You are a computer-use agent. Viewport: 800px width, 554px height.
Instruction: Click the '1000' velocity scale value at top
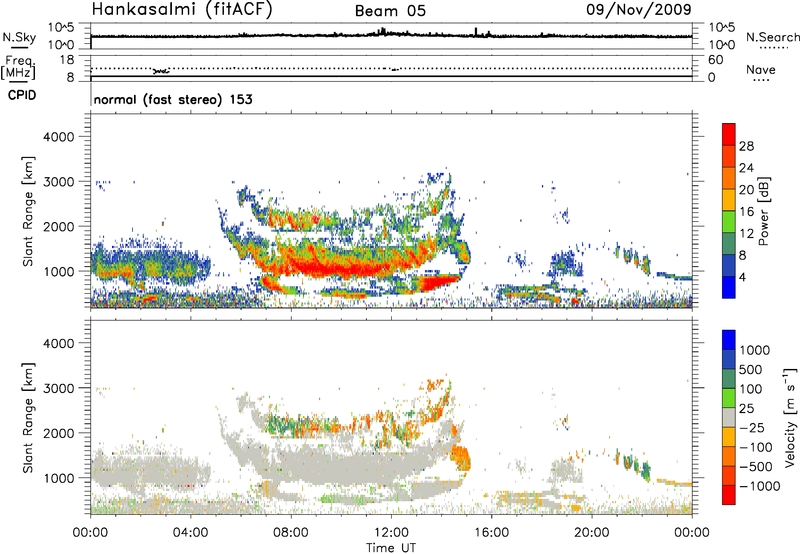(754, 350)
